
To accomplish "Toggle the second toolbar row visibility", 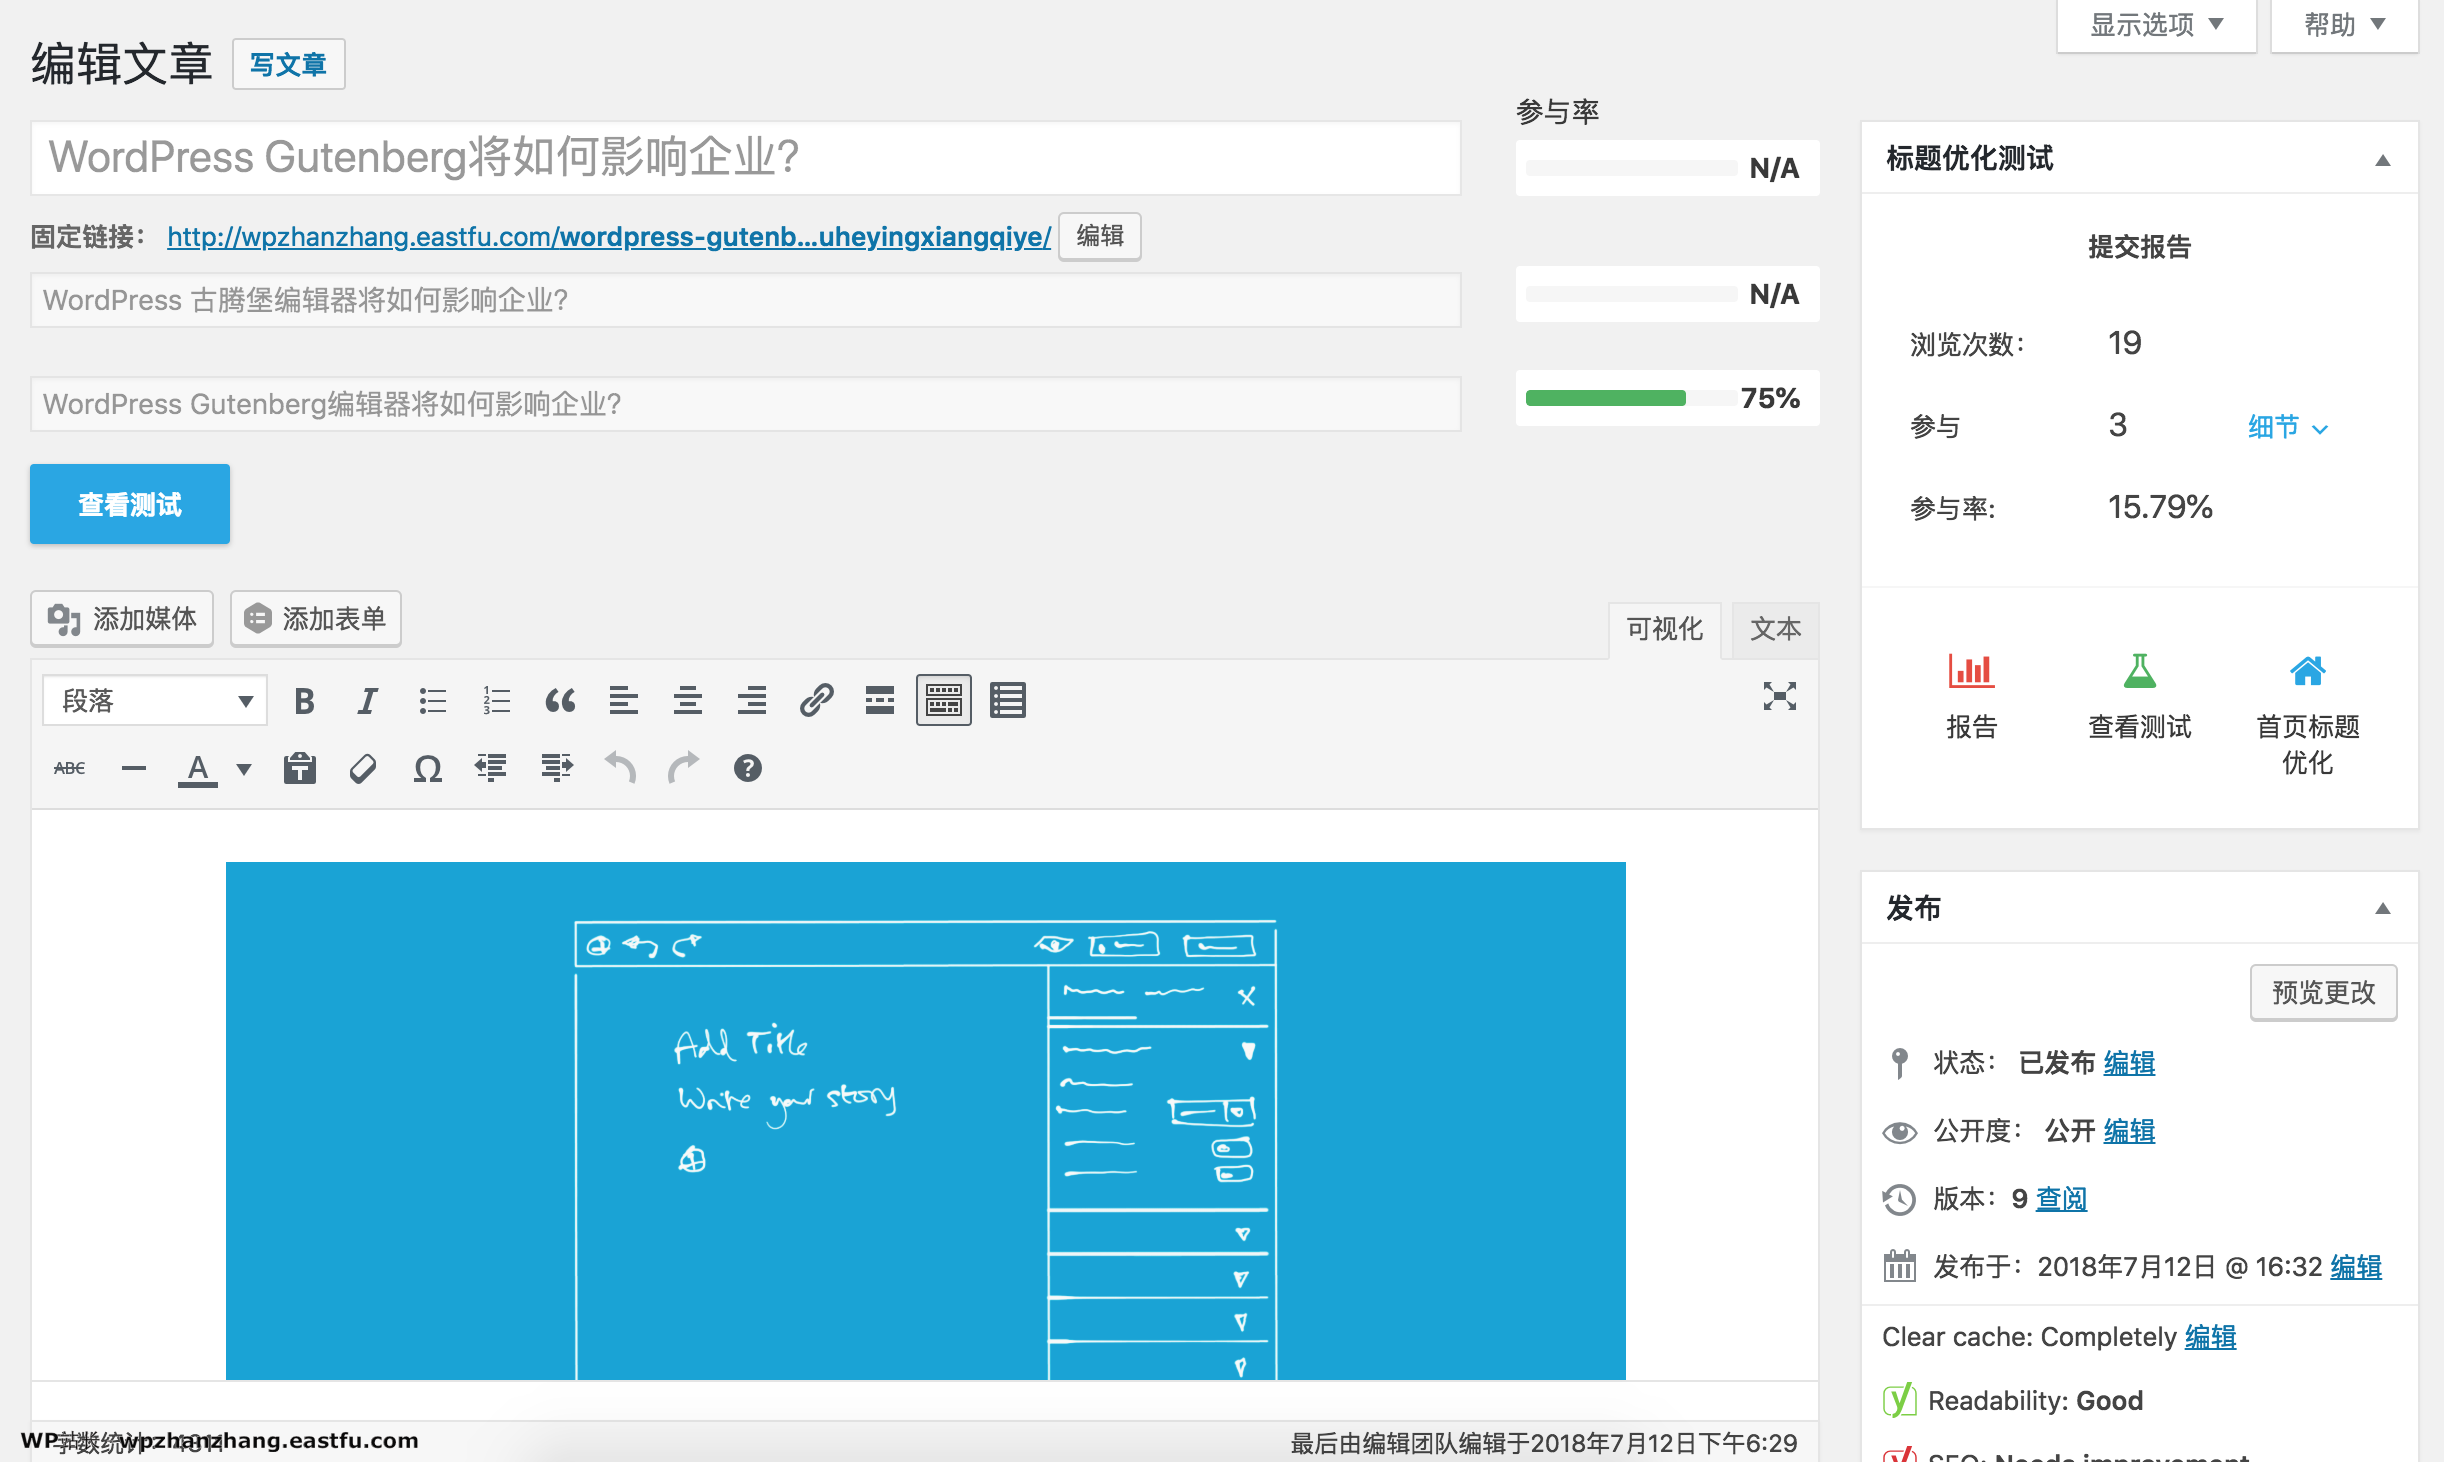I will point(943,700).
